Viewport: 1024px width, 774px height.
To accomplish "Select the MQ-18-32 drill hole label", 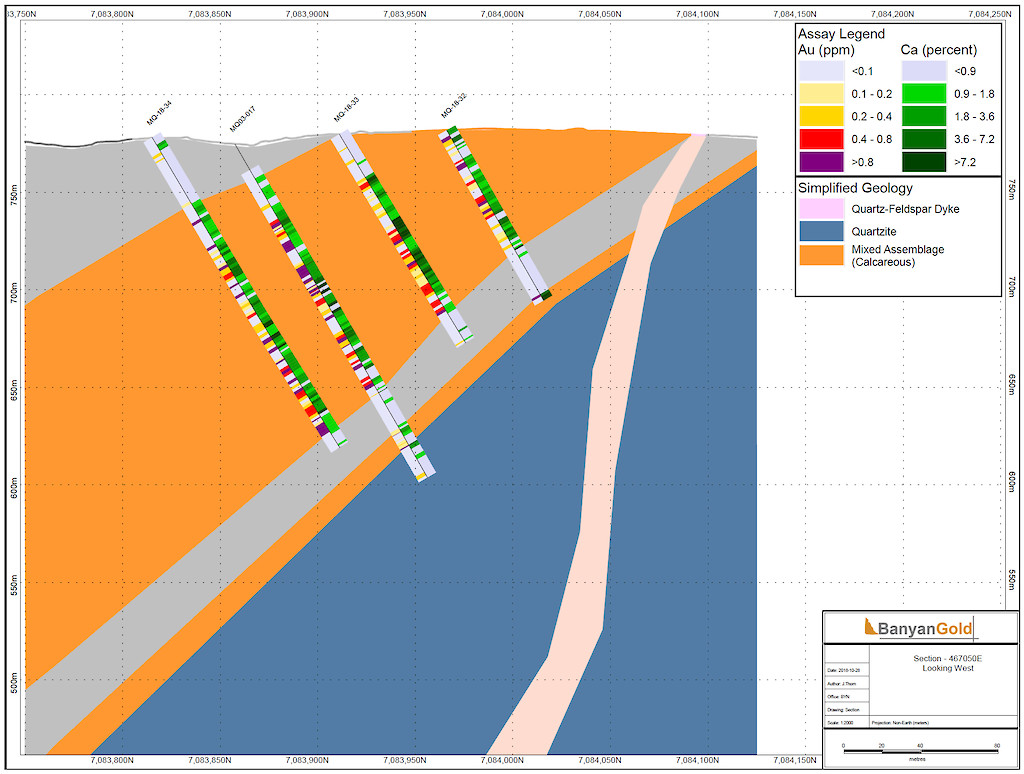I will coord(454,107).
